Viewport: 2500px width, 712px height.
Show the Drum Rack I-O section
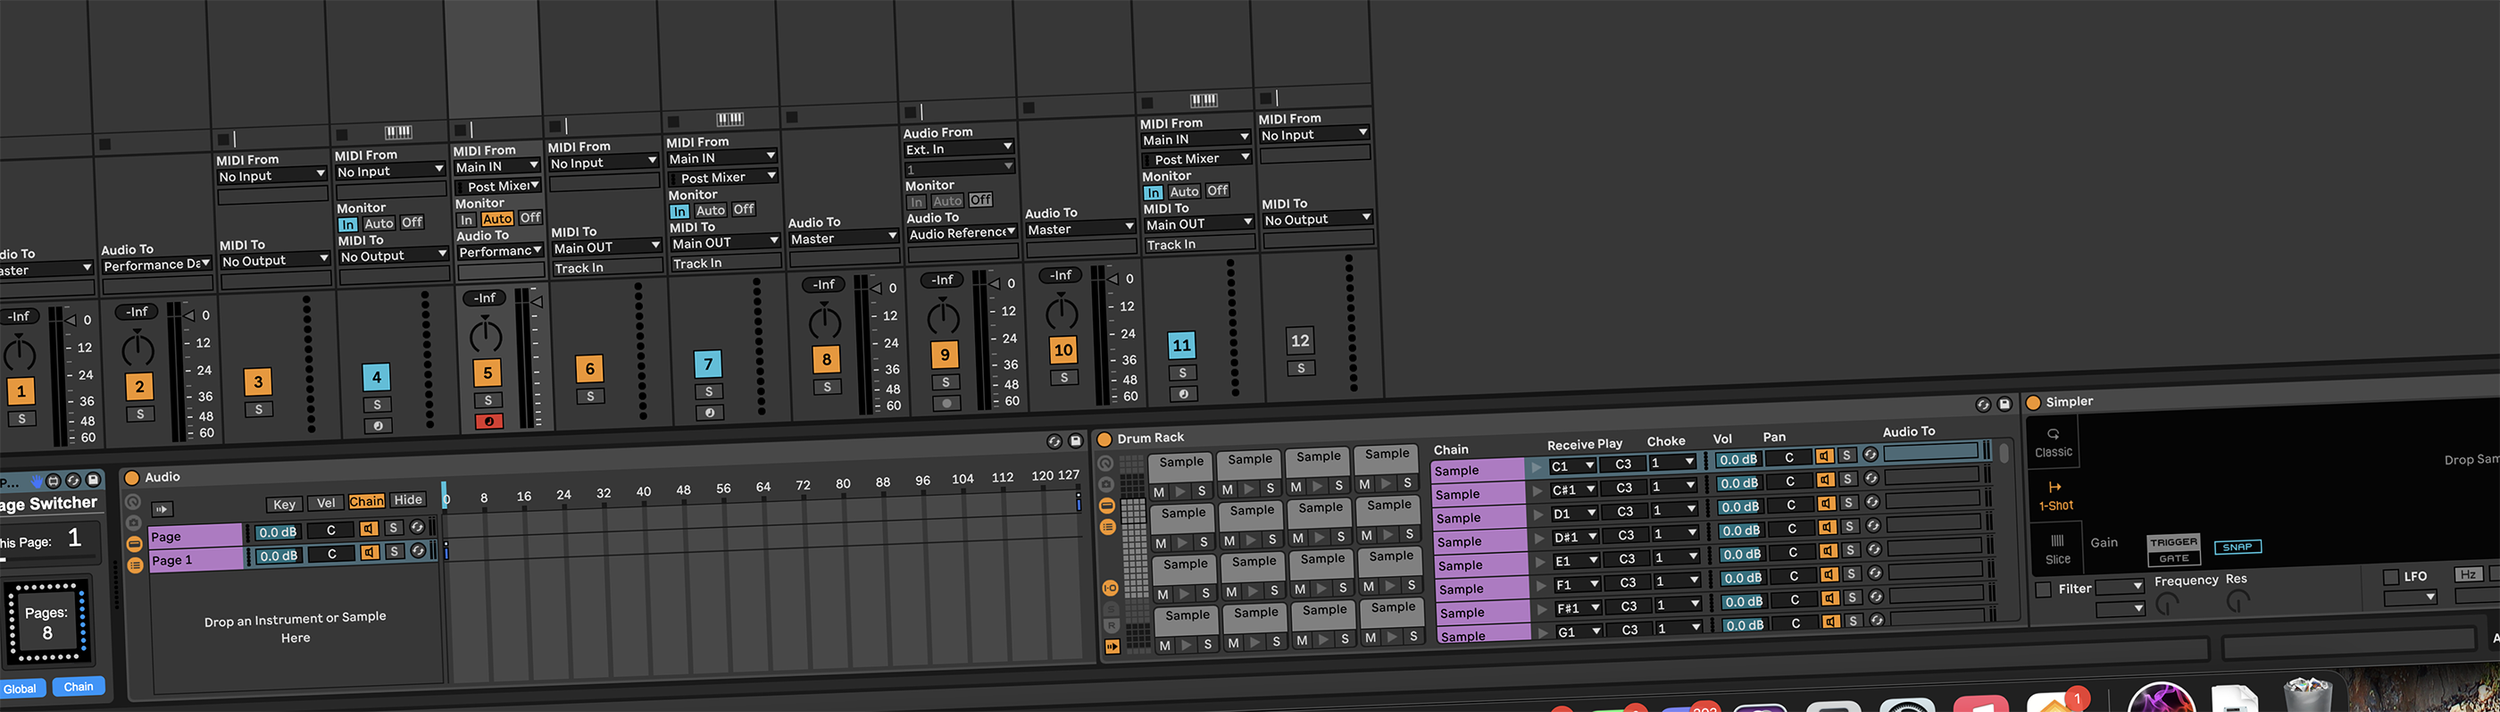[x=1110, y=589]
